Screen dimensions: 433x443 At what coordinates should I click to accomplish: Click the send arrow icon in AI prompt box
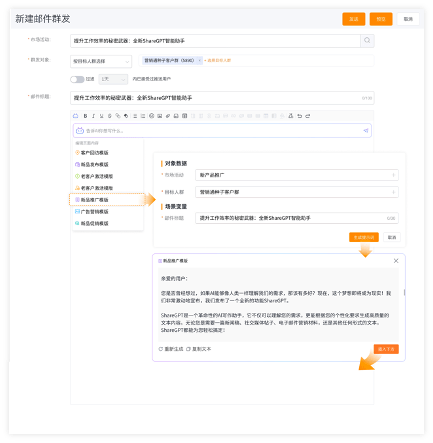click(366, 131)
